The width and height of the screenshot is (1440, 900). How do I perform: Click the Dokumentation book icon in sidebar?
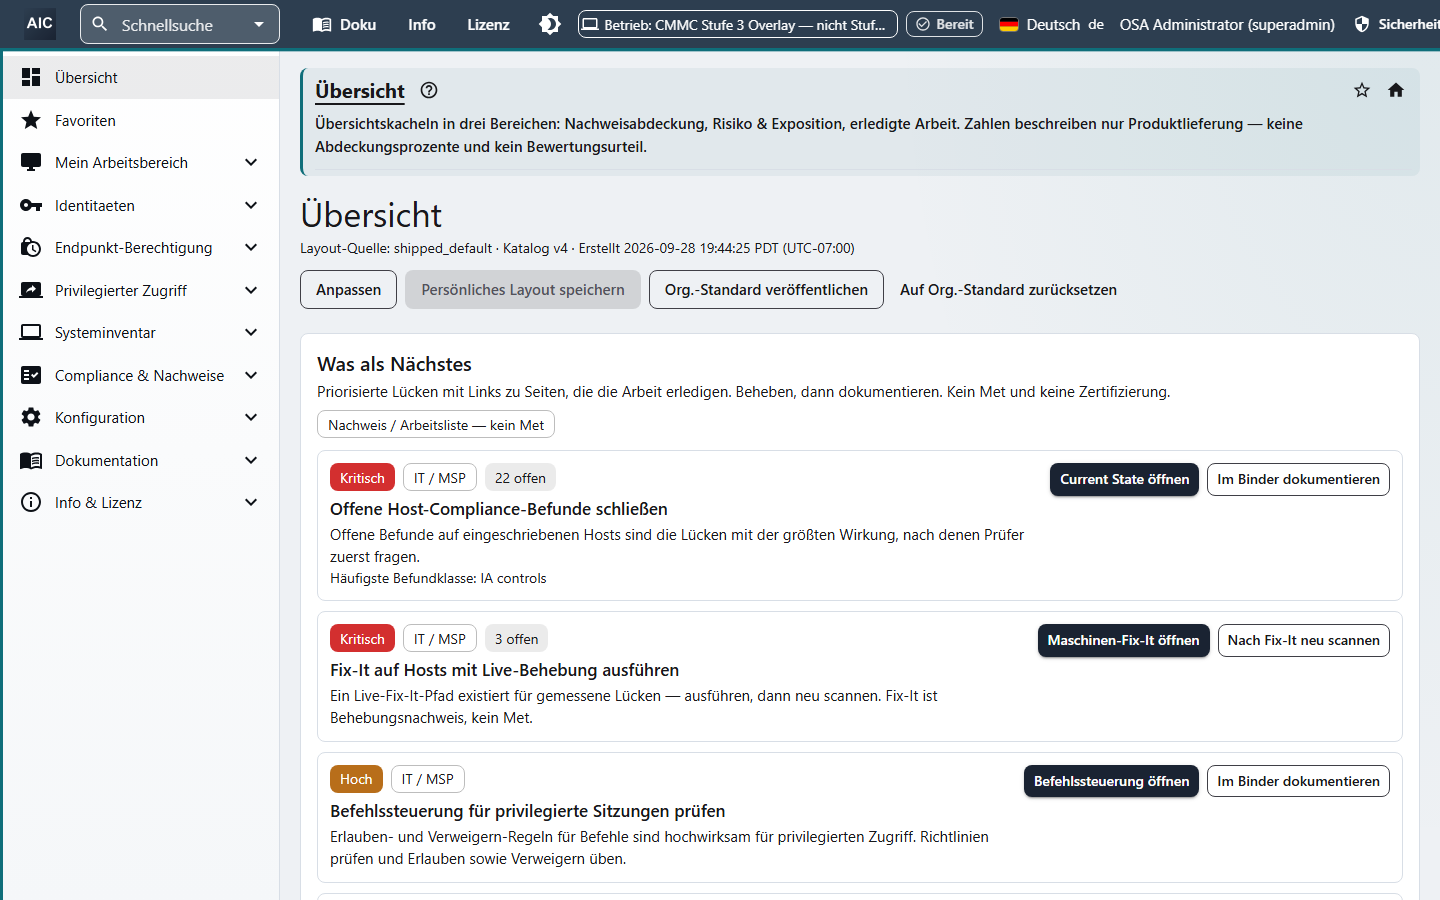click(x=31, y=460)
